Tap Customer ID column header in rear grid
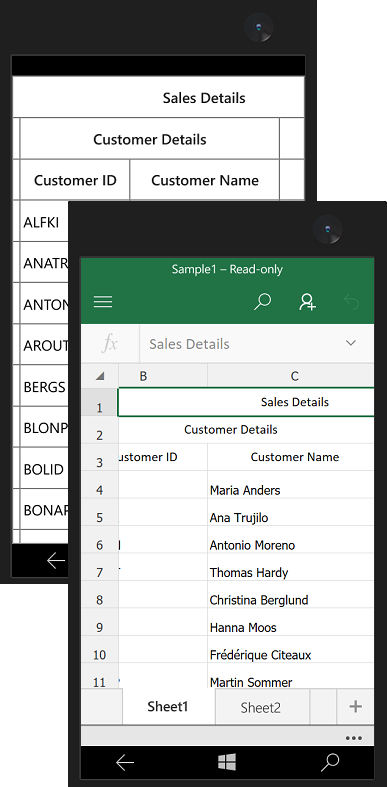Viewport: 387px width, 787px height. (75, 180)
